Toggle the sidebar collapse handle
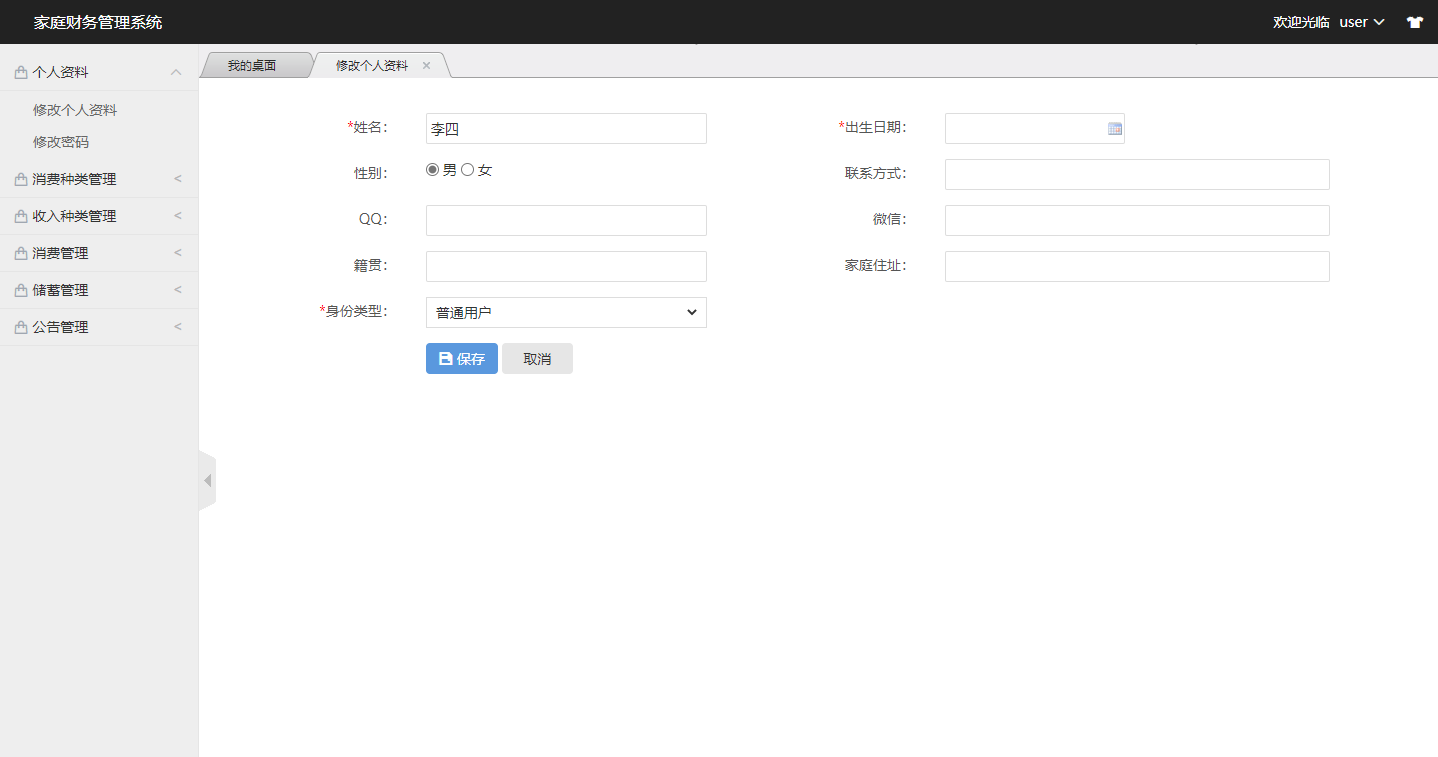 click(x=207, y=479)
